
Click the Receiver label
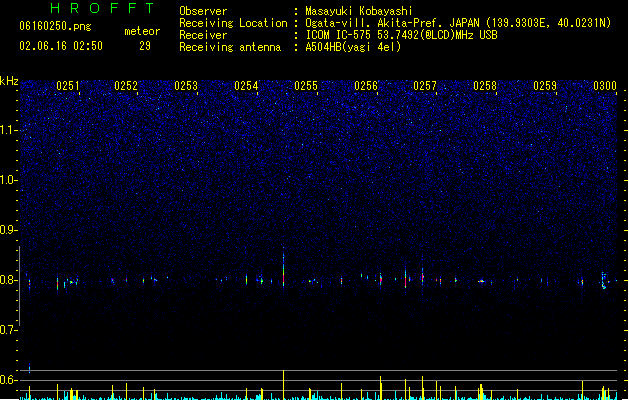coord(203,35)
